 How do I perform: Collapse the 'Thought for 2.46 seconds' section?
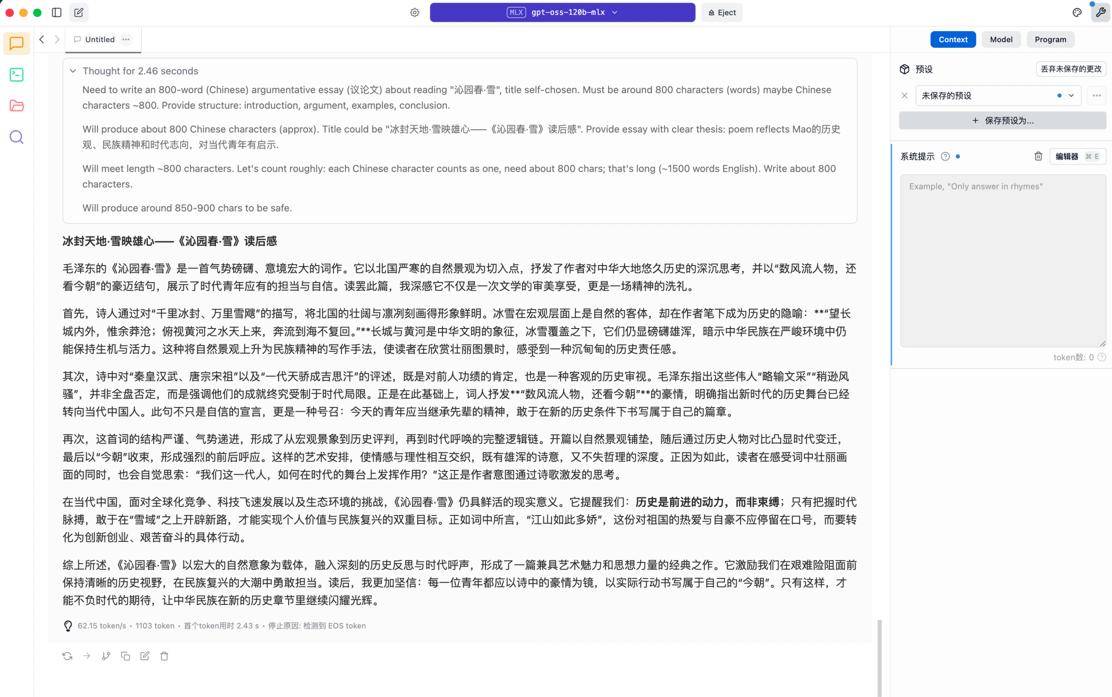(73, 71)
